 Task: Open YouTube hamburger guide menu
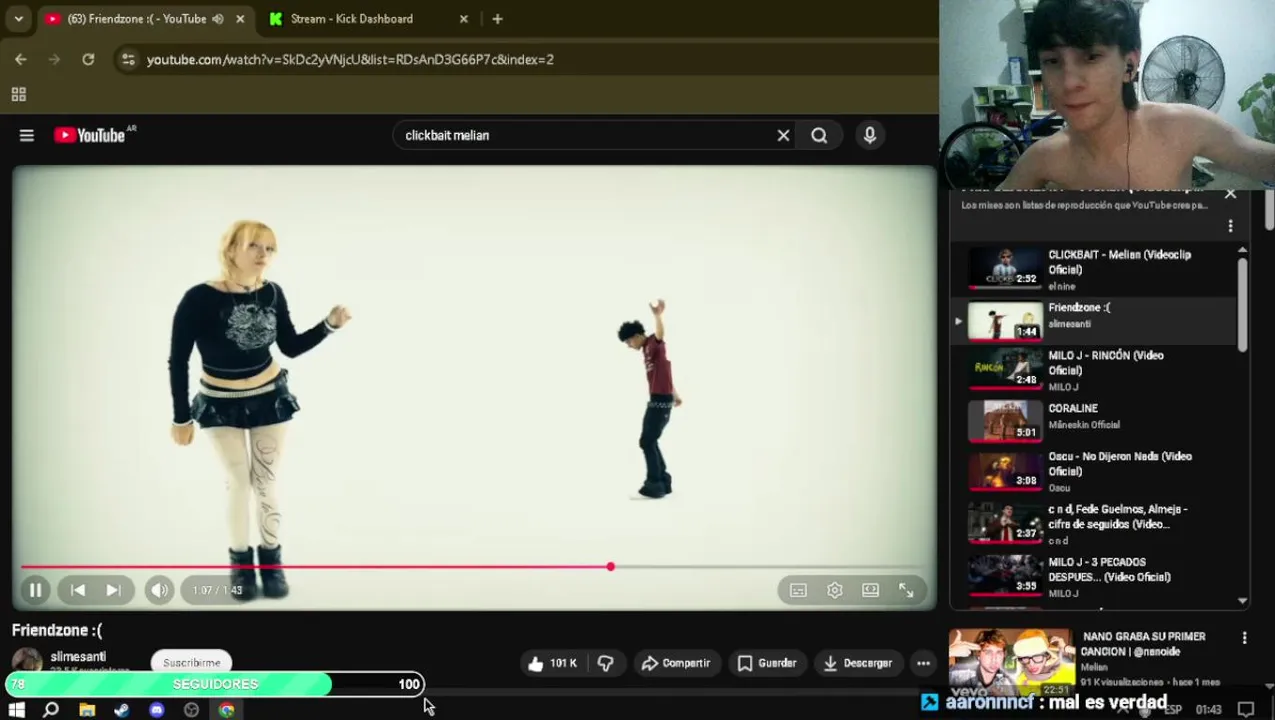[27, 135]
